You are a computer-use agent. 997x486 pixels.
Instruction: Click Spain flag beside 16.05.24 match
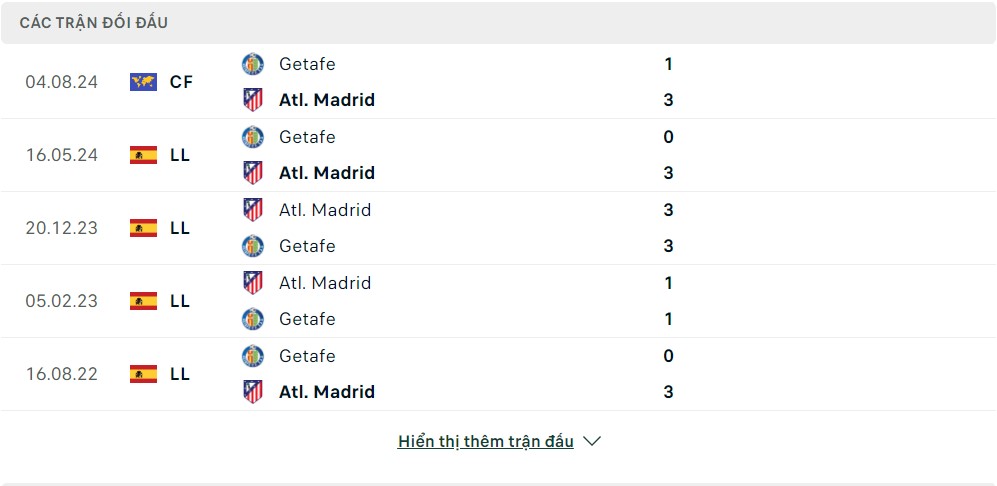pos(143,155)
